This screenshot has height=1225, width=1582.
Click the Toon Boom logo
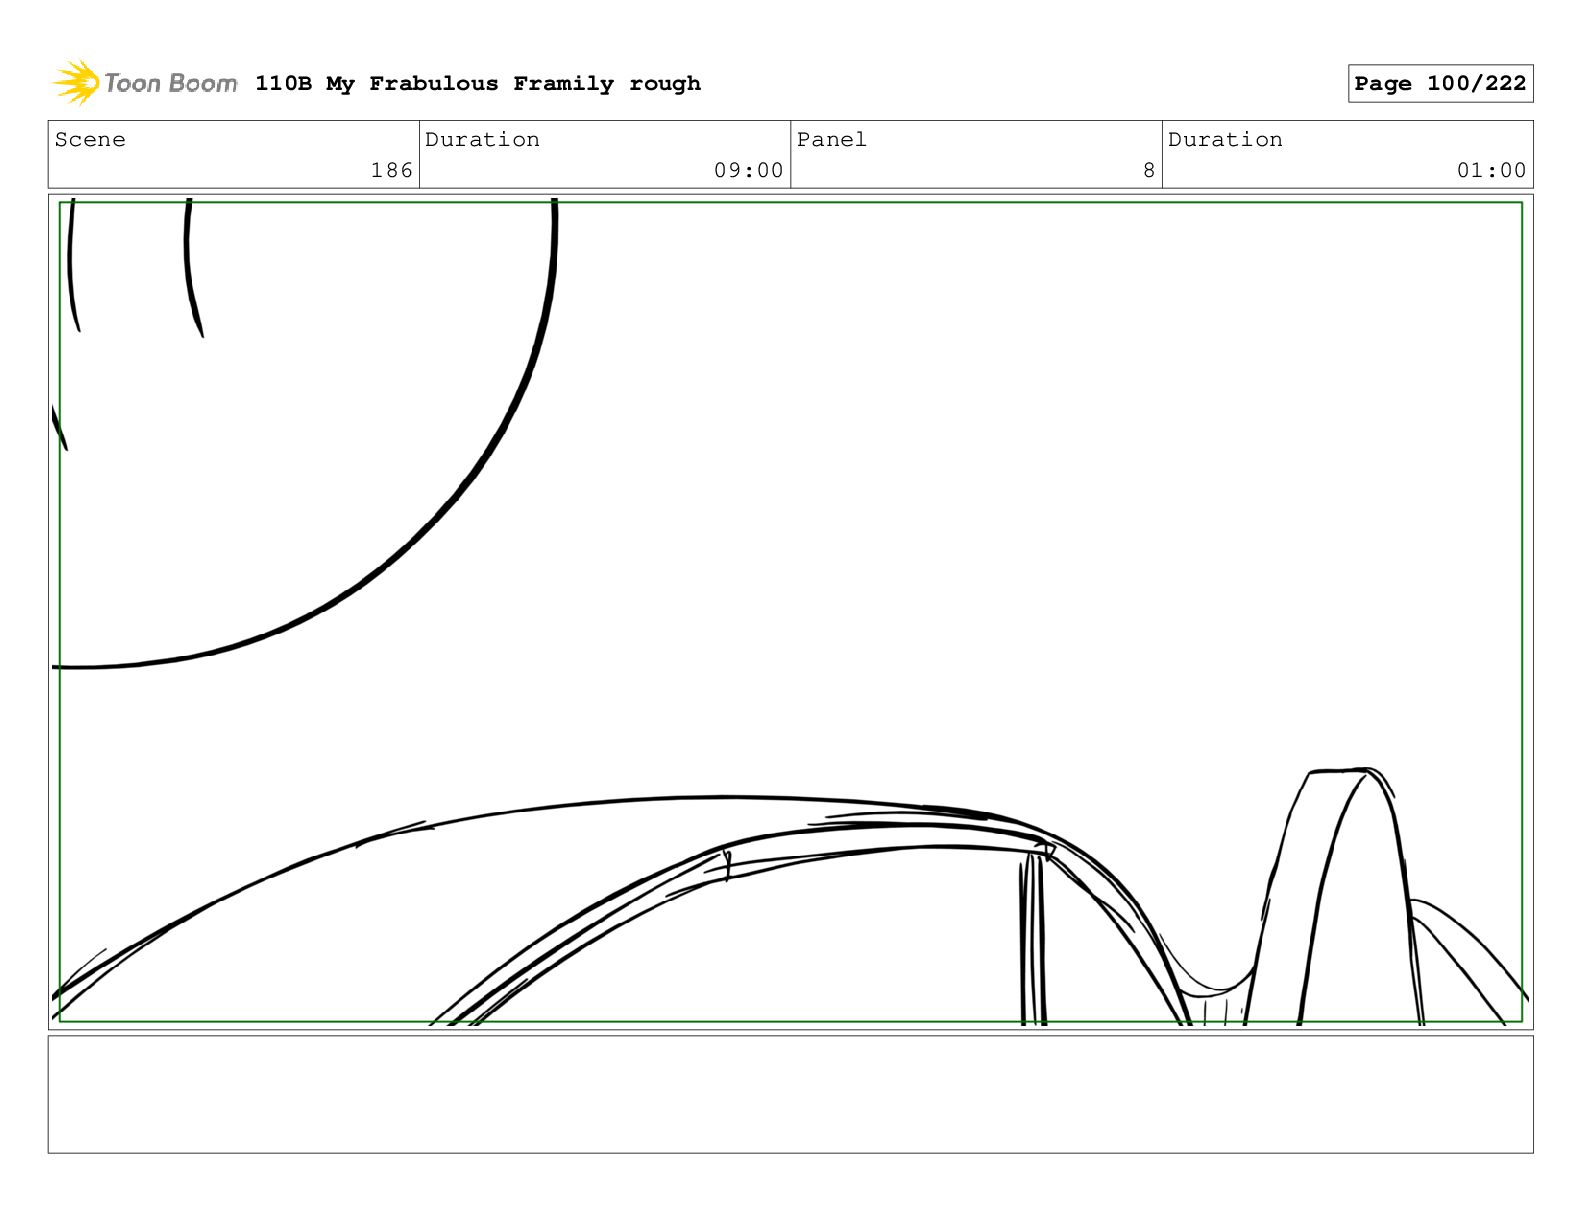point(145,83)
